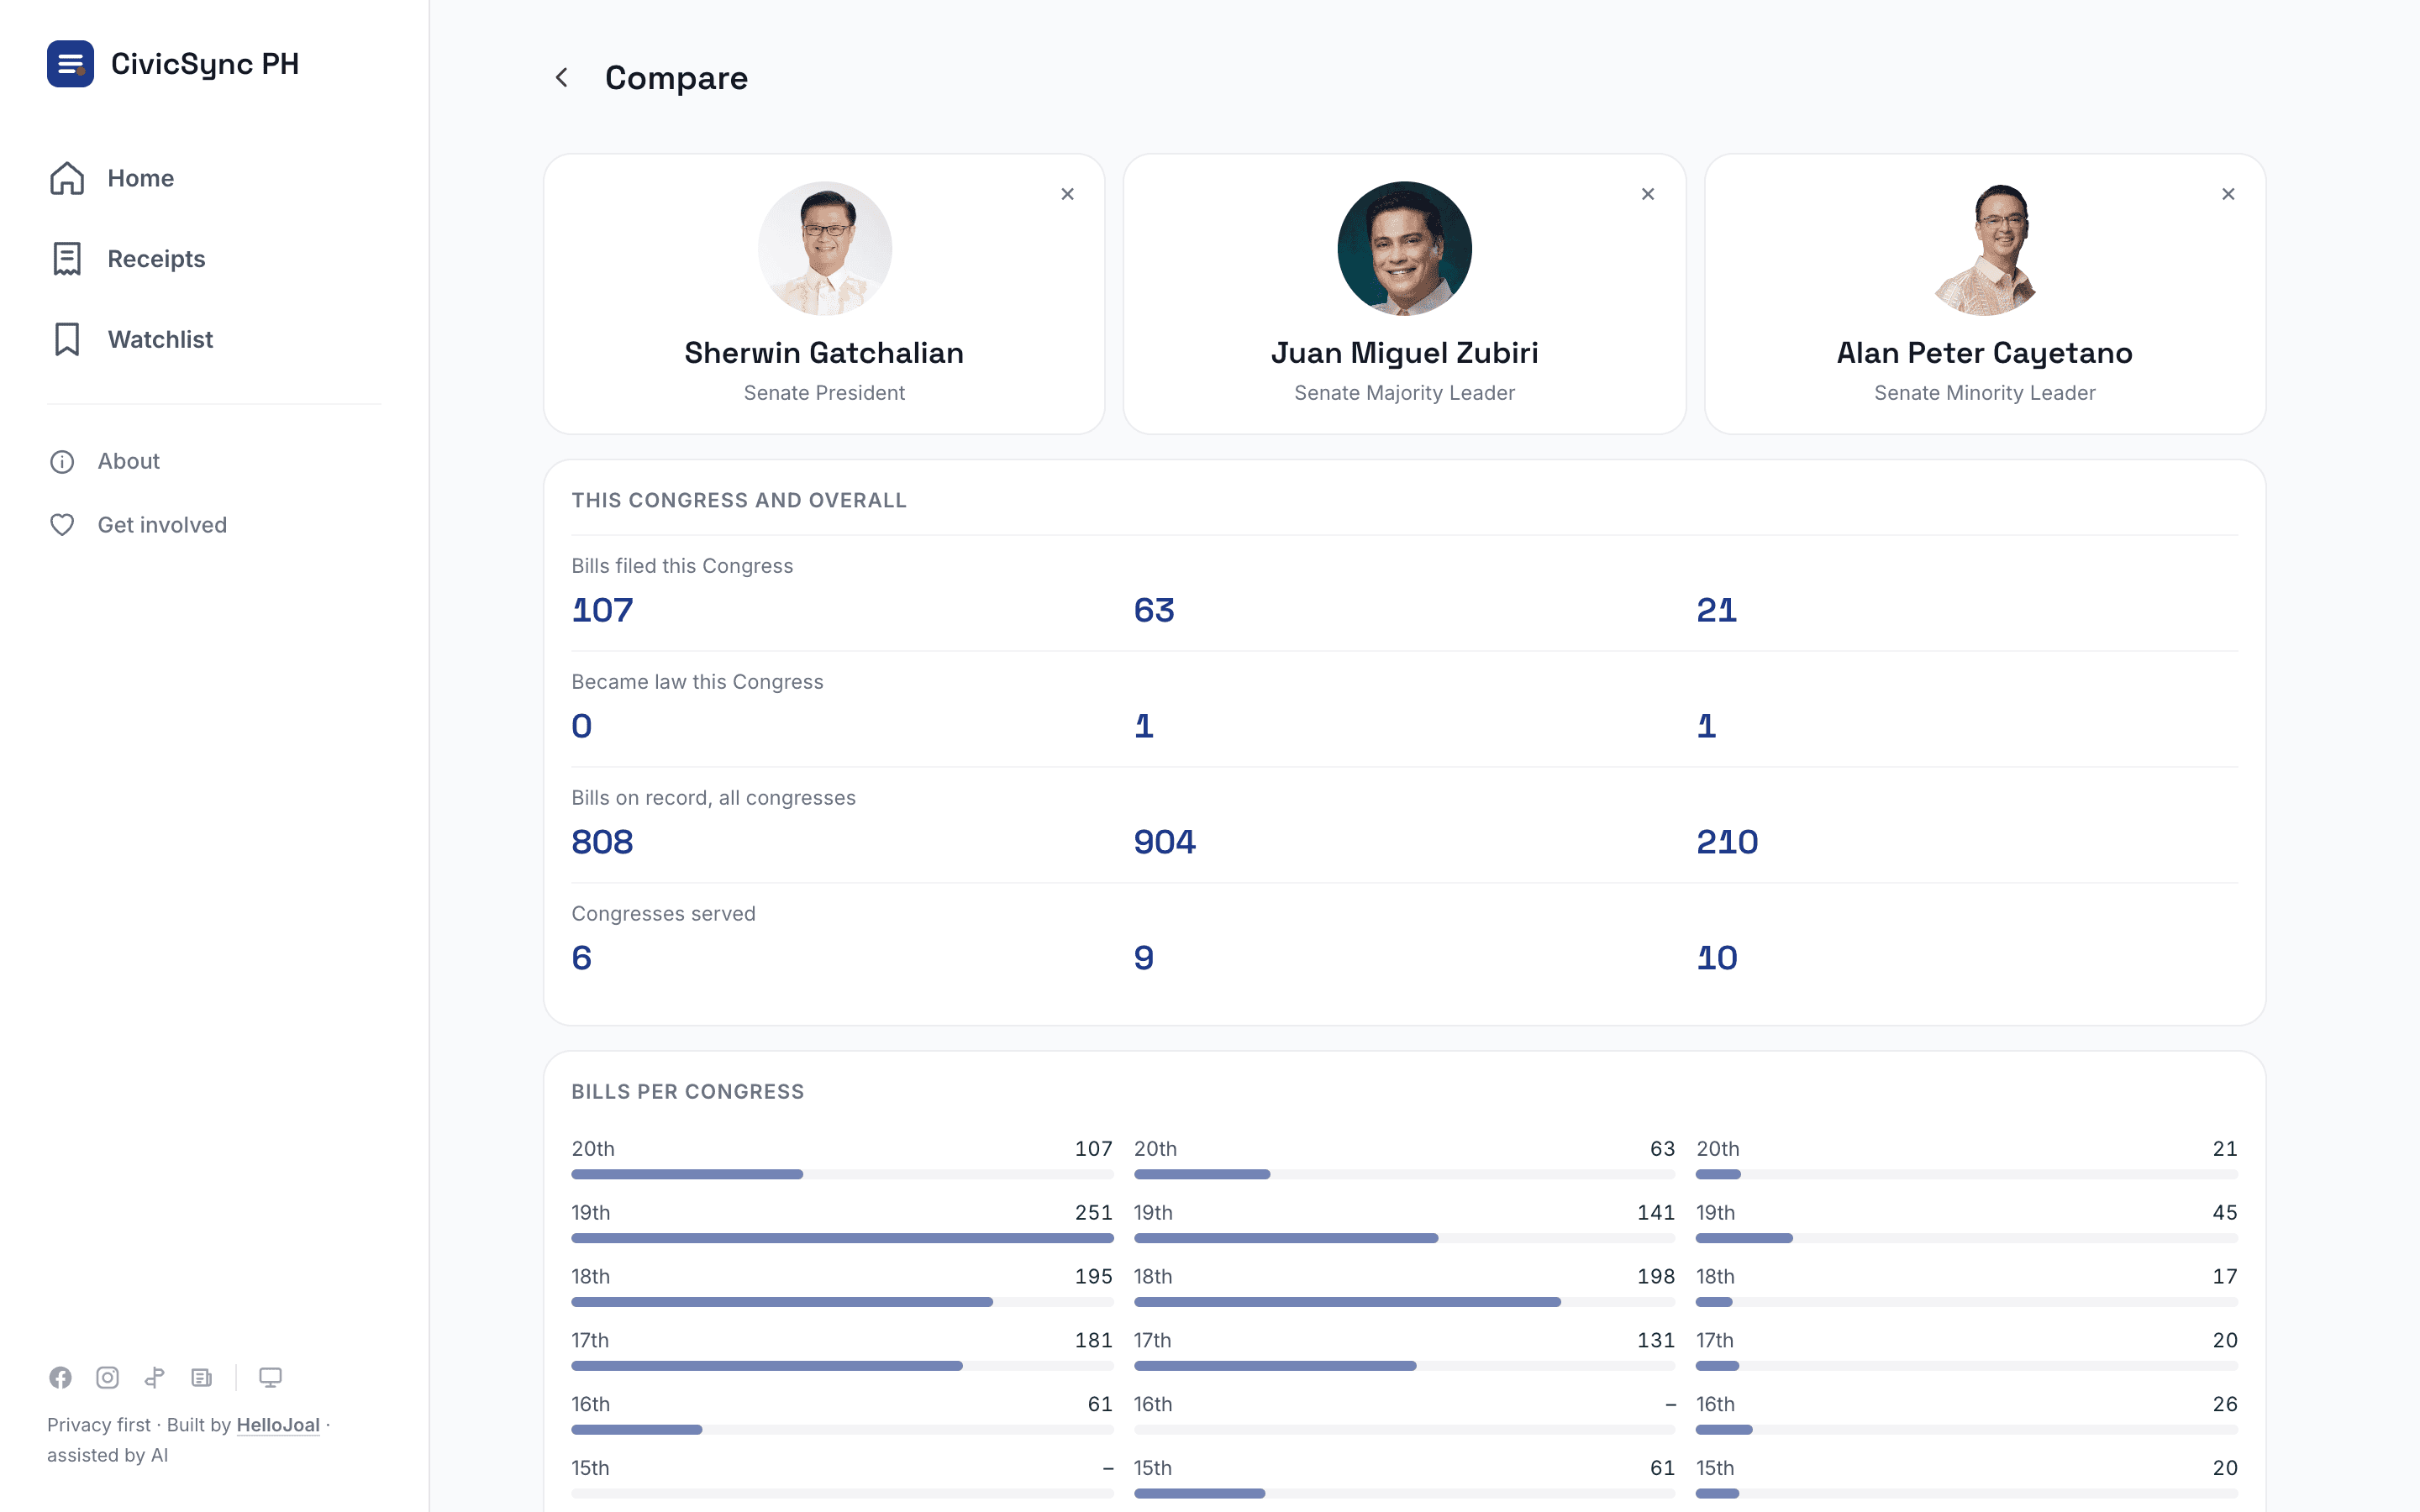Go back using the arrow beside Compare

[562, 78]
